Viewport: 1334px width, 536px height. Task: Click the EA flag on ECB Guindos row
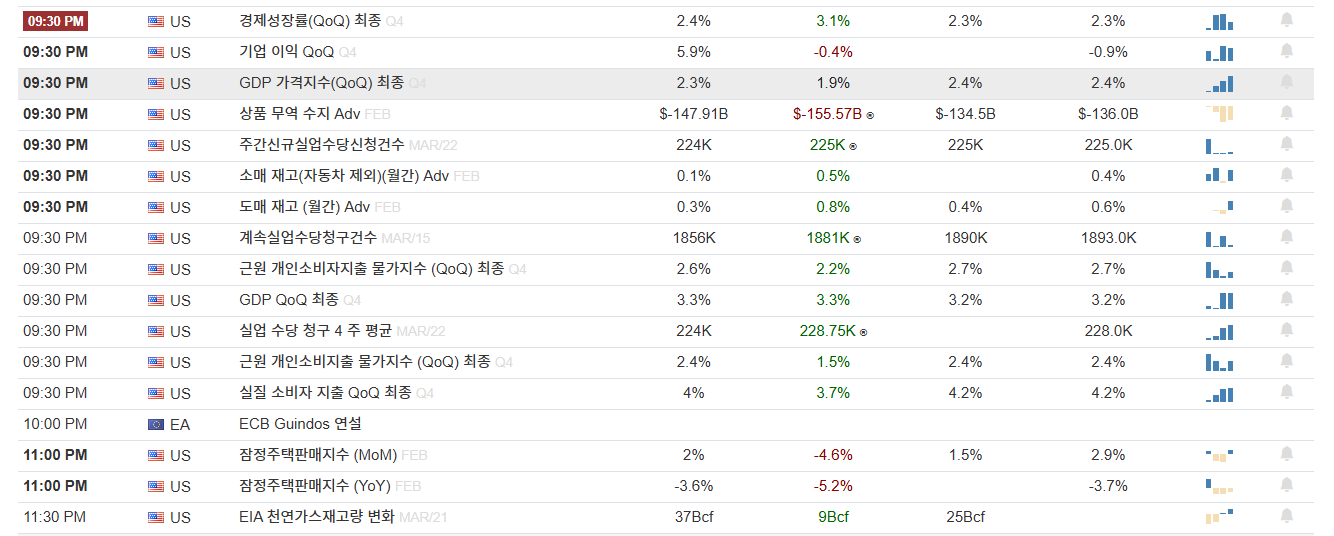click(156, 424)
